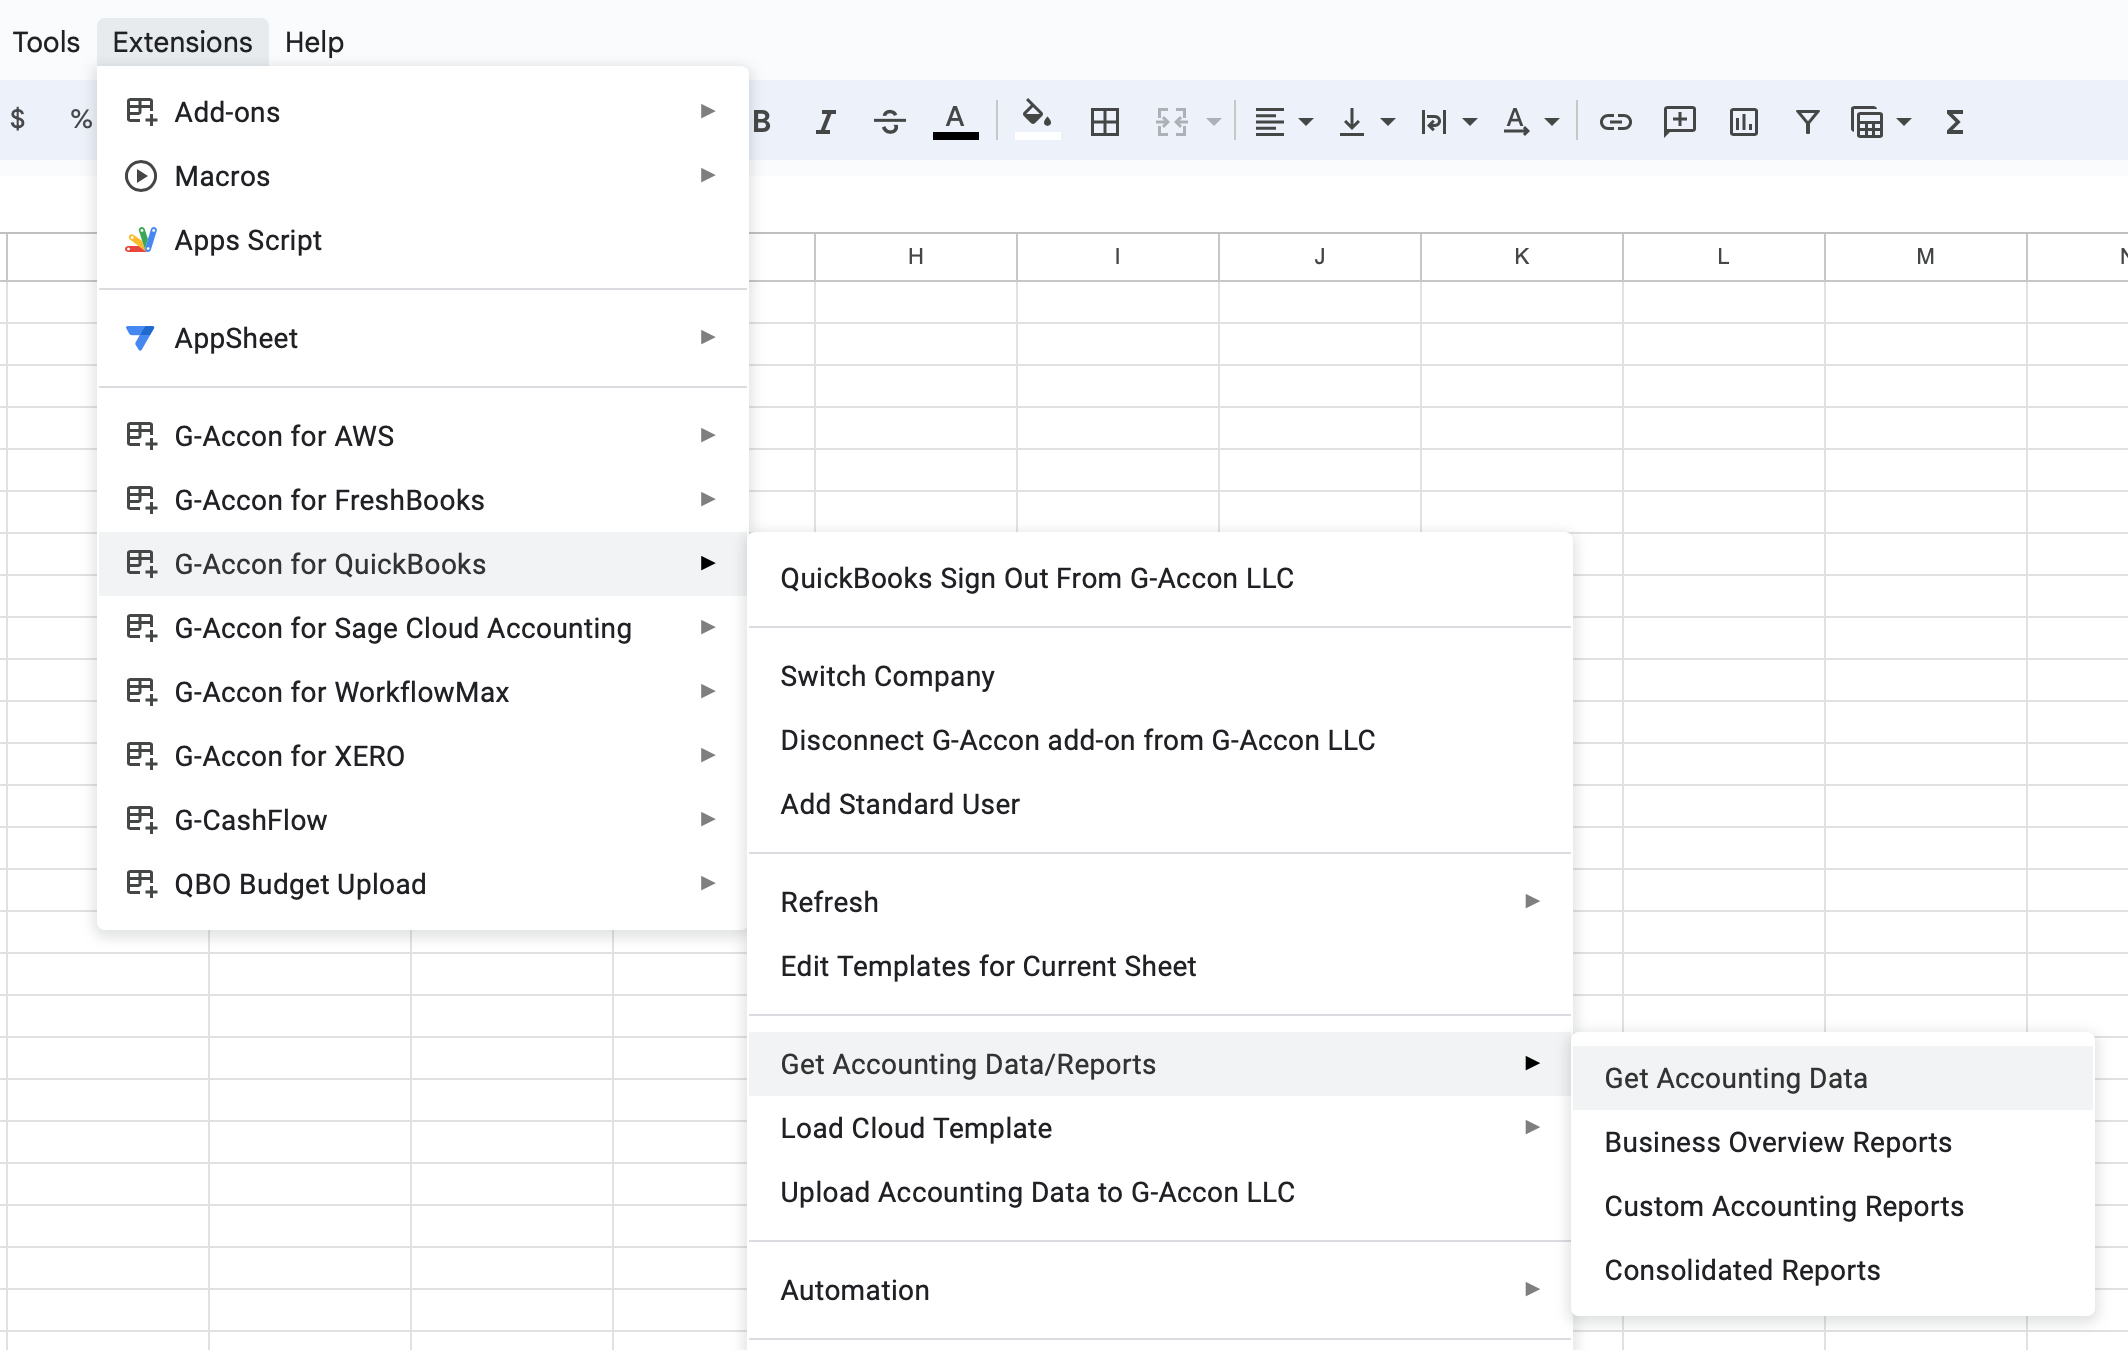This screenshot has height=1350, width=2128.
Task: Open the Tools menu
Action: coord(46,42)
